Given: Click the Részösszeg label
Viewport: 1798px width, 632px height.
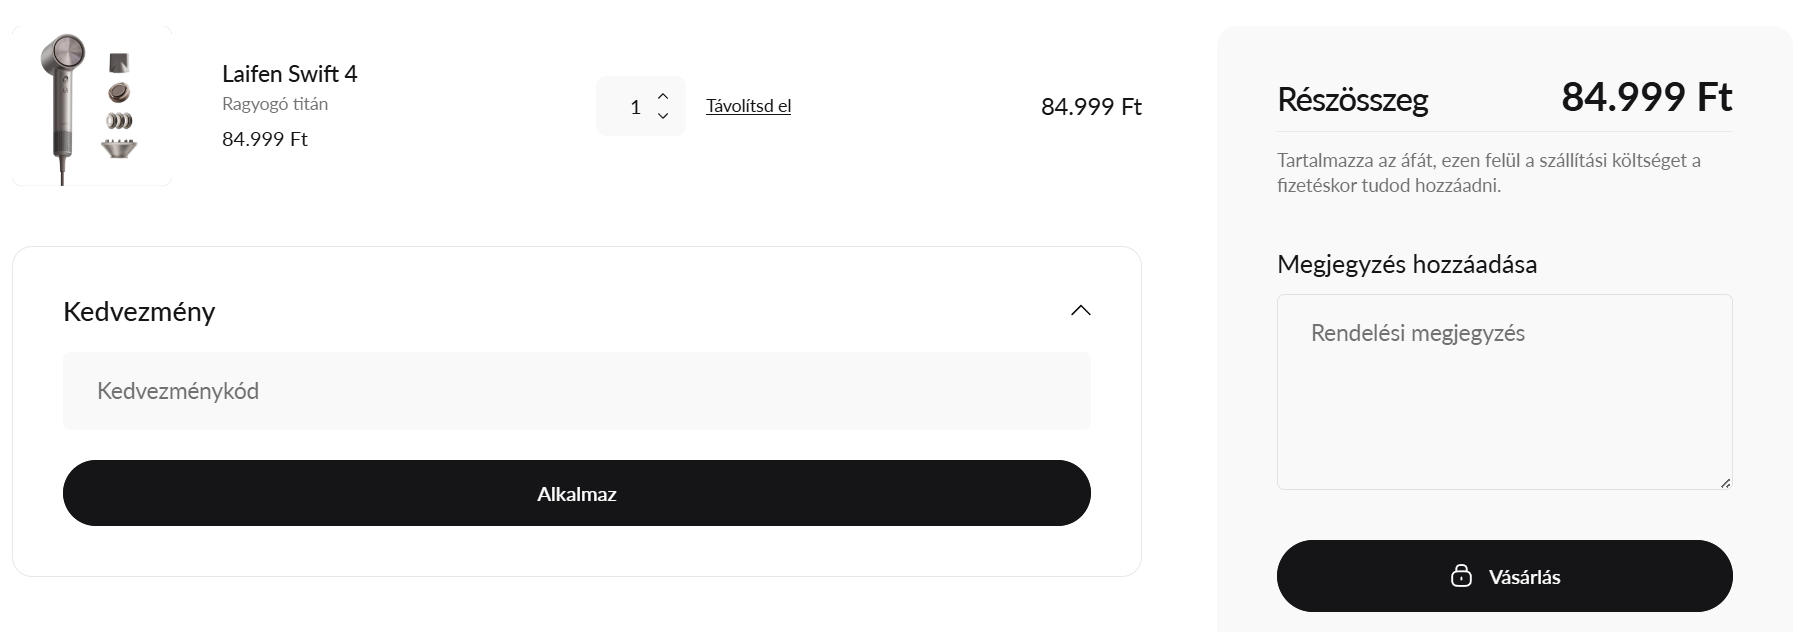Looking at the screenshot, I should pos(1352,100).
